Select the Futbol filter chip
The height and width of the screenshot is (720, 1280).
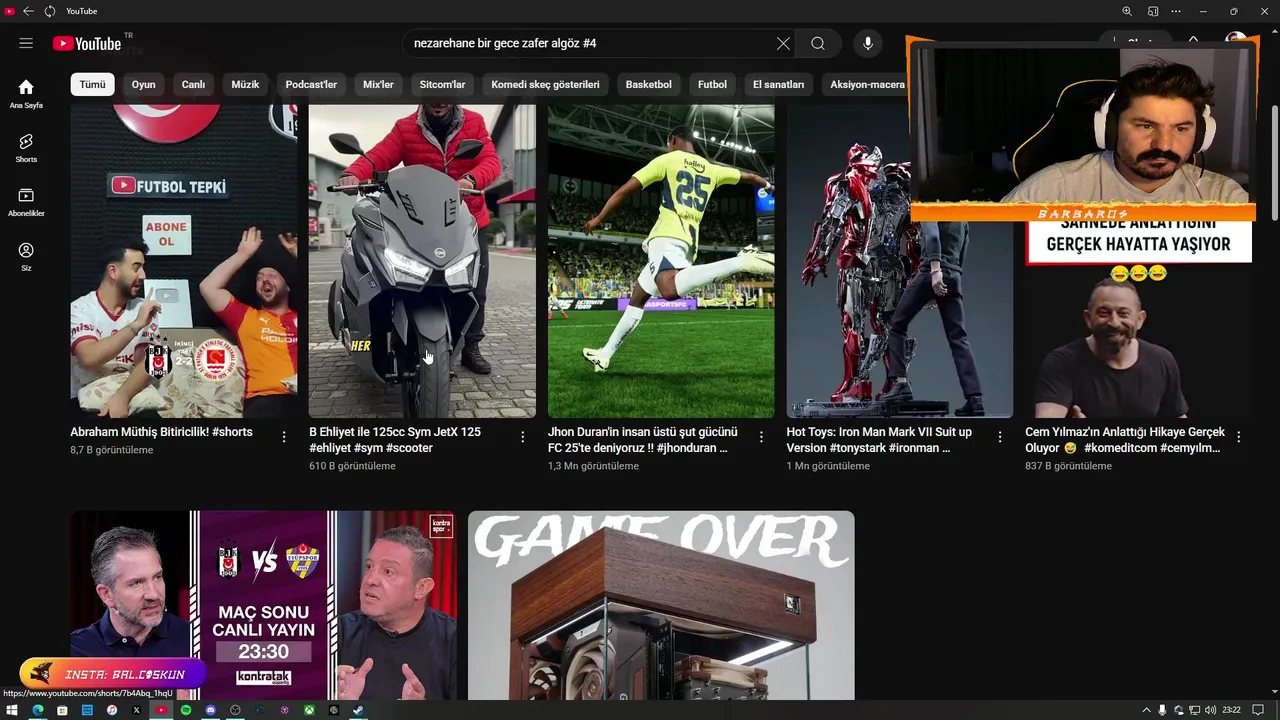pyautogui.click(x=712, y=85)
